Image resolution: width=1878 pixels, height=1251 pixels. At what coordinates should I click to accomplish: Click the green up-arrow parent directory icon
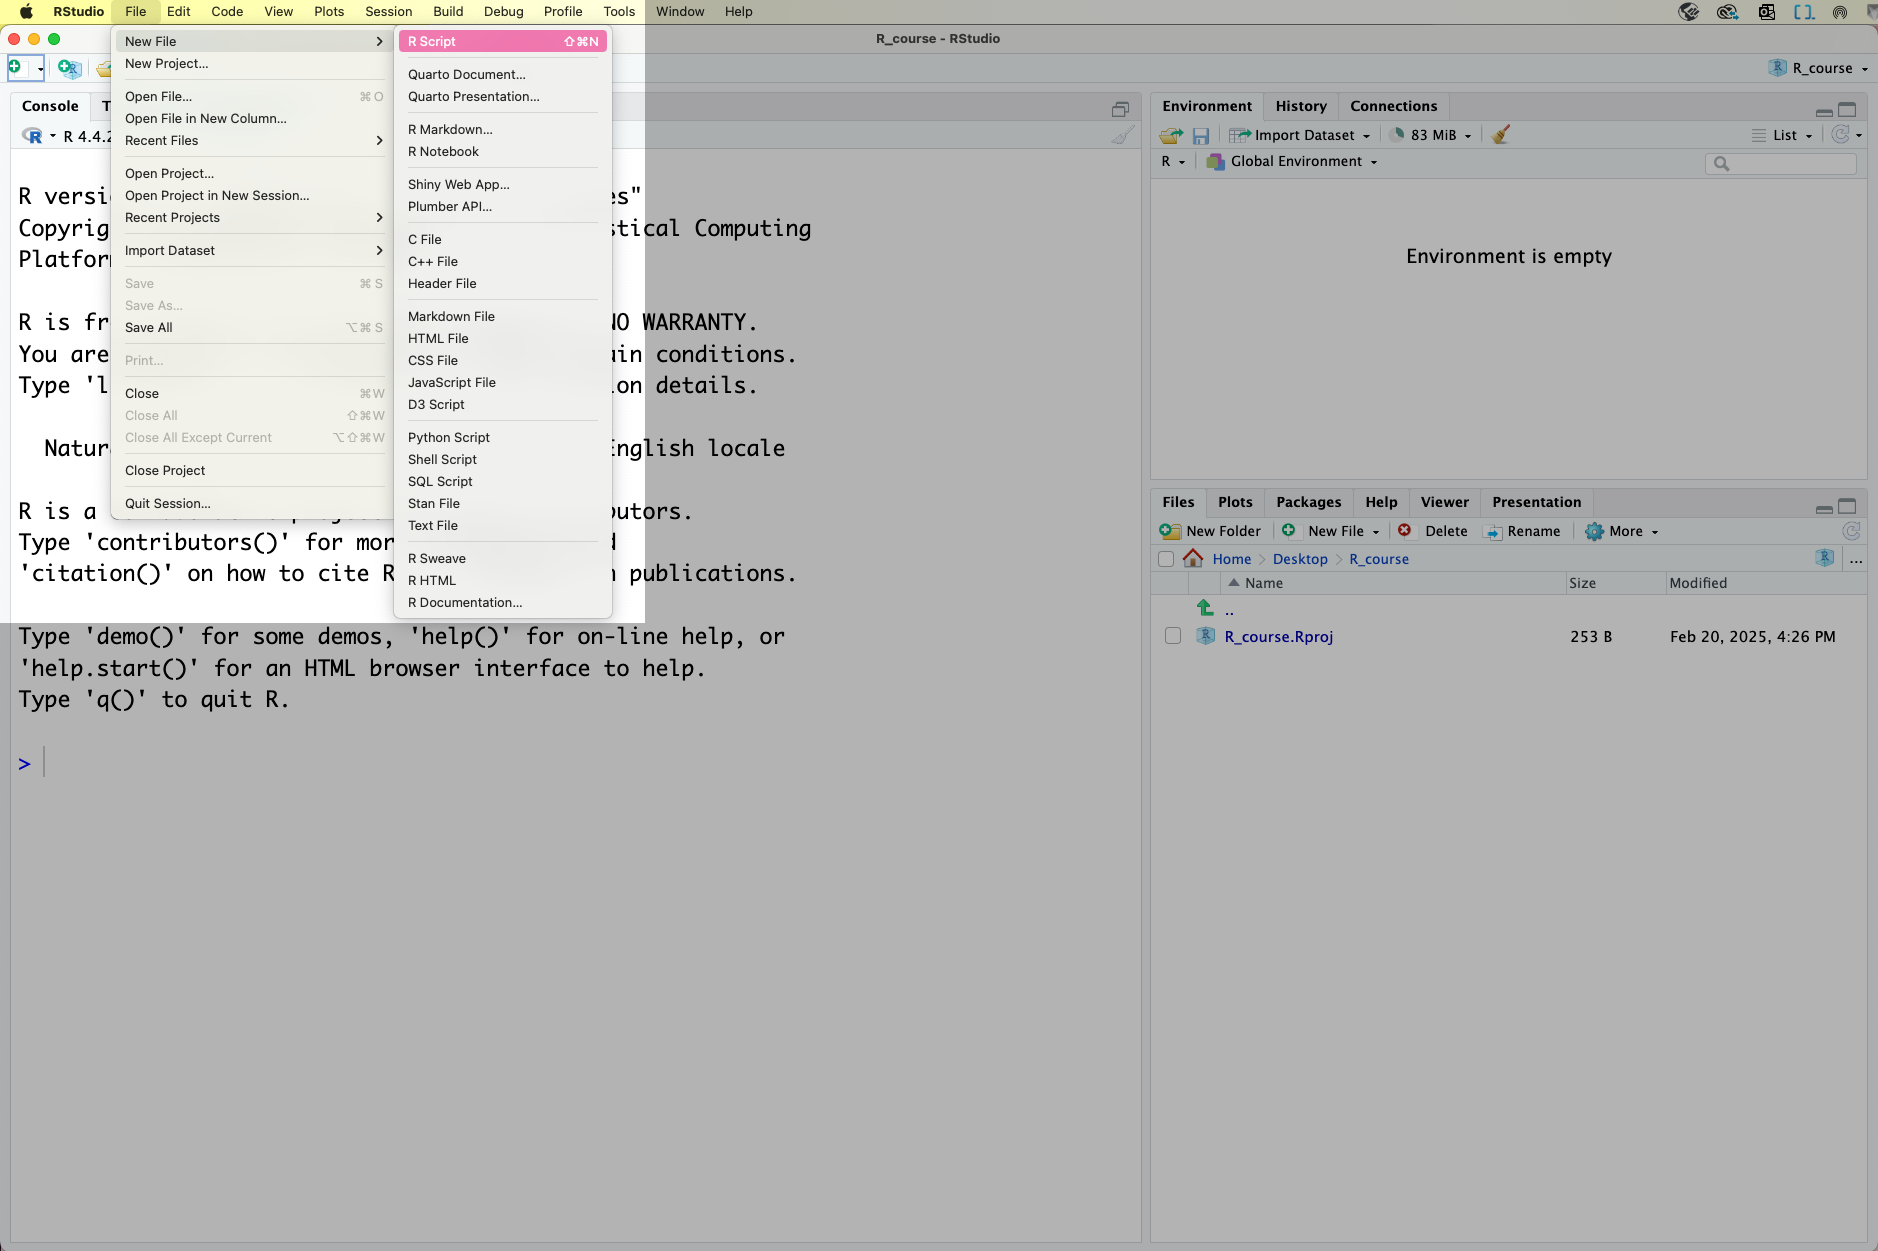pos(1205,607)
